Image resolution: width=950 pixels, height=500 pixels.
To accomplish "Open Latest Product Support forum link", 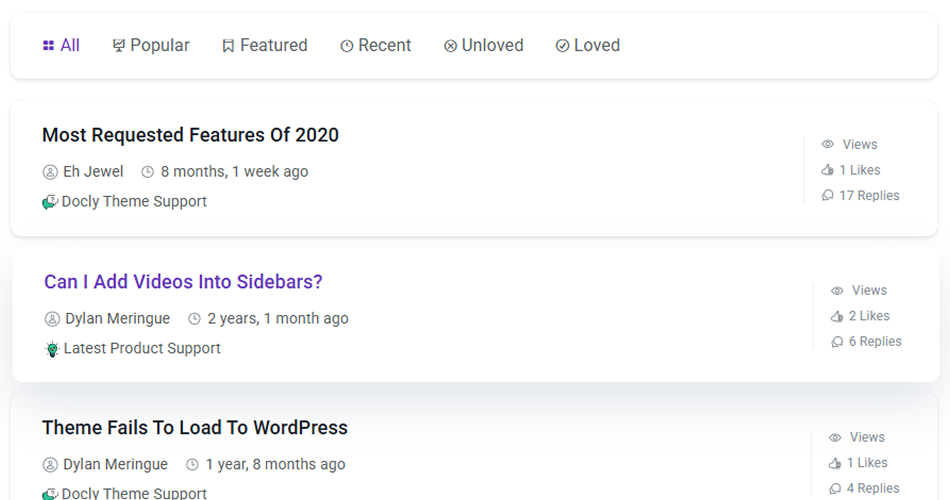I will pyautogui.click(x=142, y=348).
